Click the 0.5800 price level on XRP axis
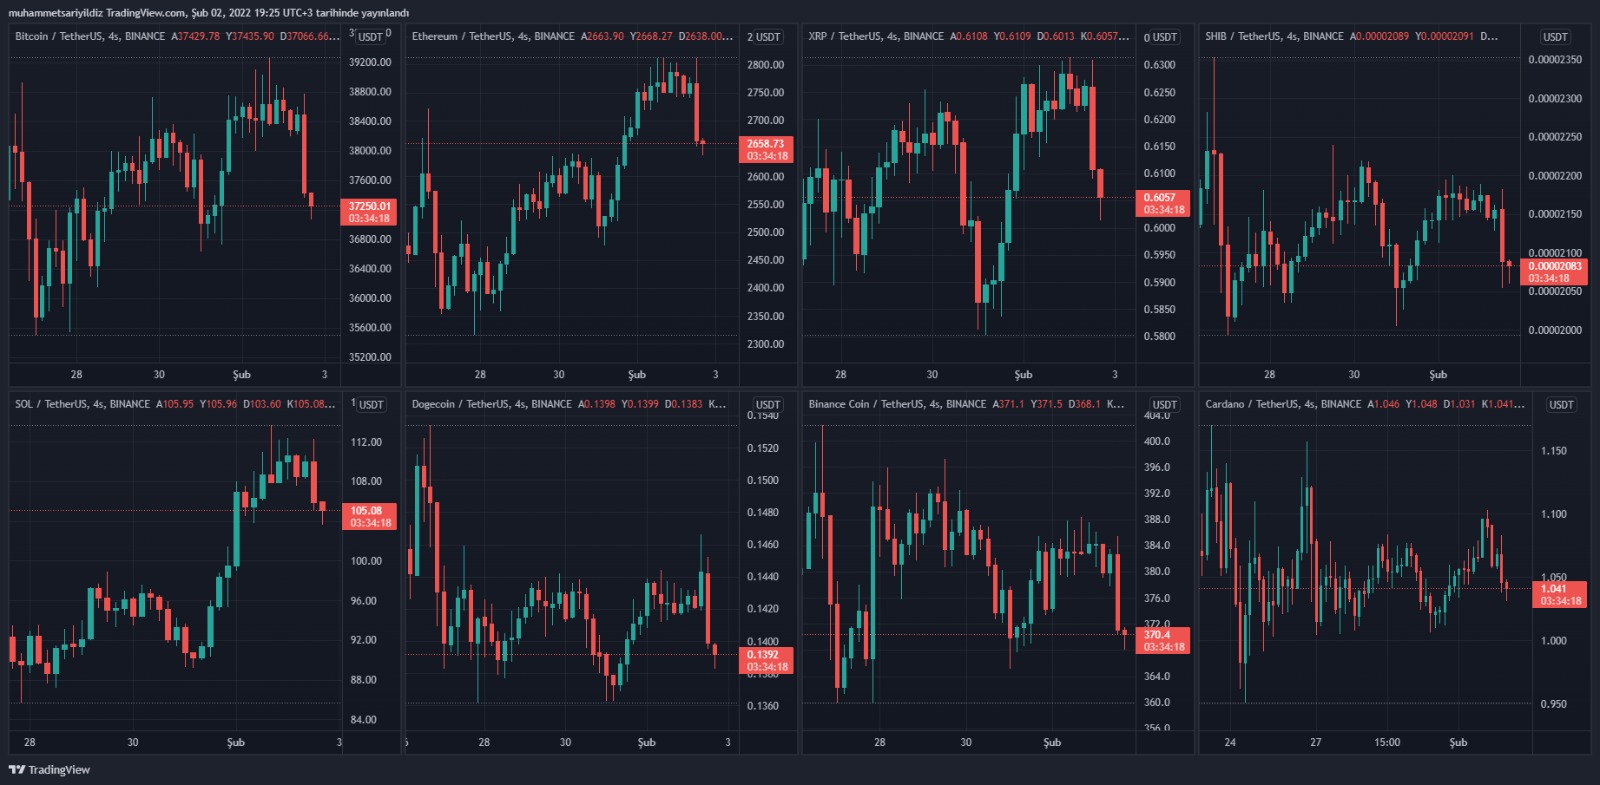 [x=1160, y=337]
